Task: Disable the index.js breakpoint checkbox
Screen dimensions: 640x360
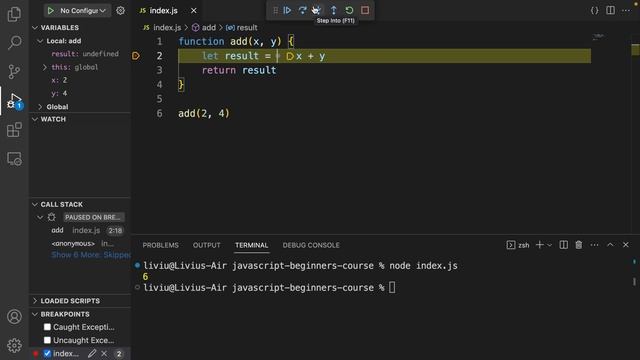Action: point(47,353)
